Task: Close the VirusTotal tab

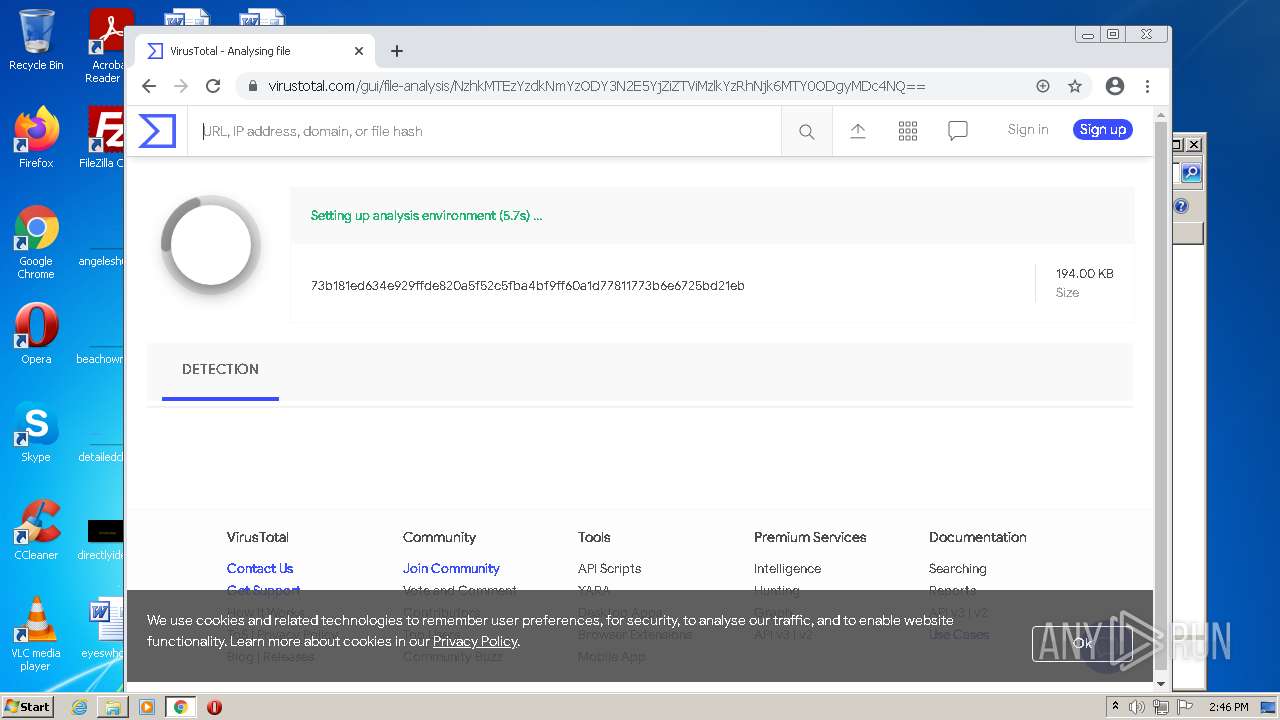Action: (359, 51)
